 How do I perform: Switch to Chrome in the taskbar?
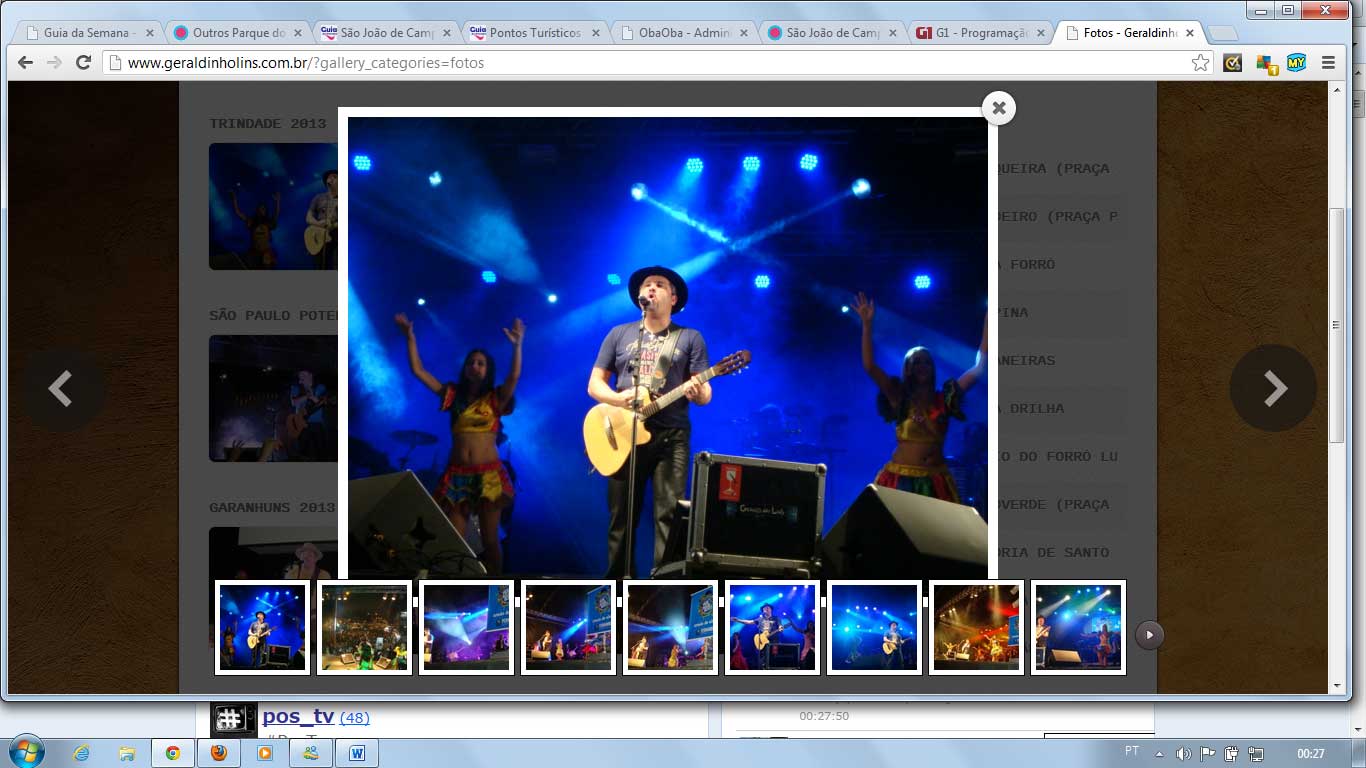[173, 753]
